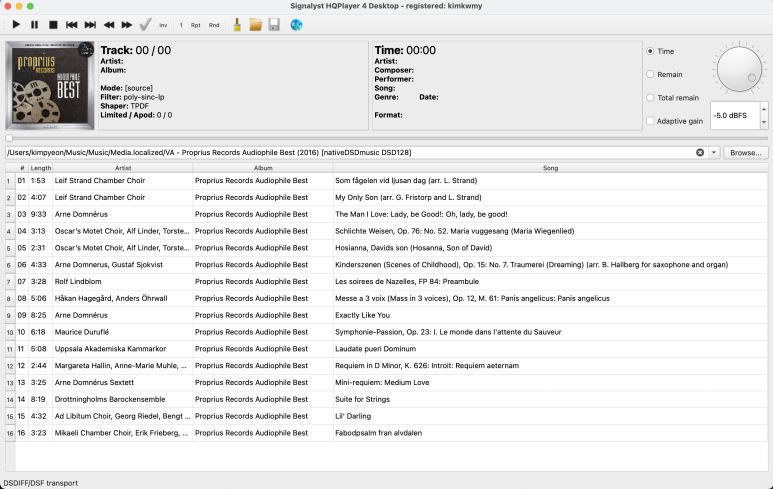Toggle the Rnd random playback button

(x=214, y=24)
